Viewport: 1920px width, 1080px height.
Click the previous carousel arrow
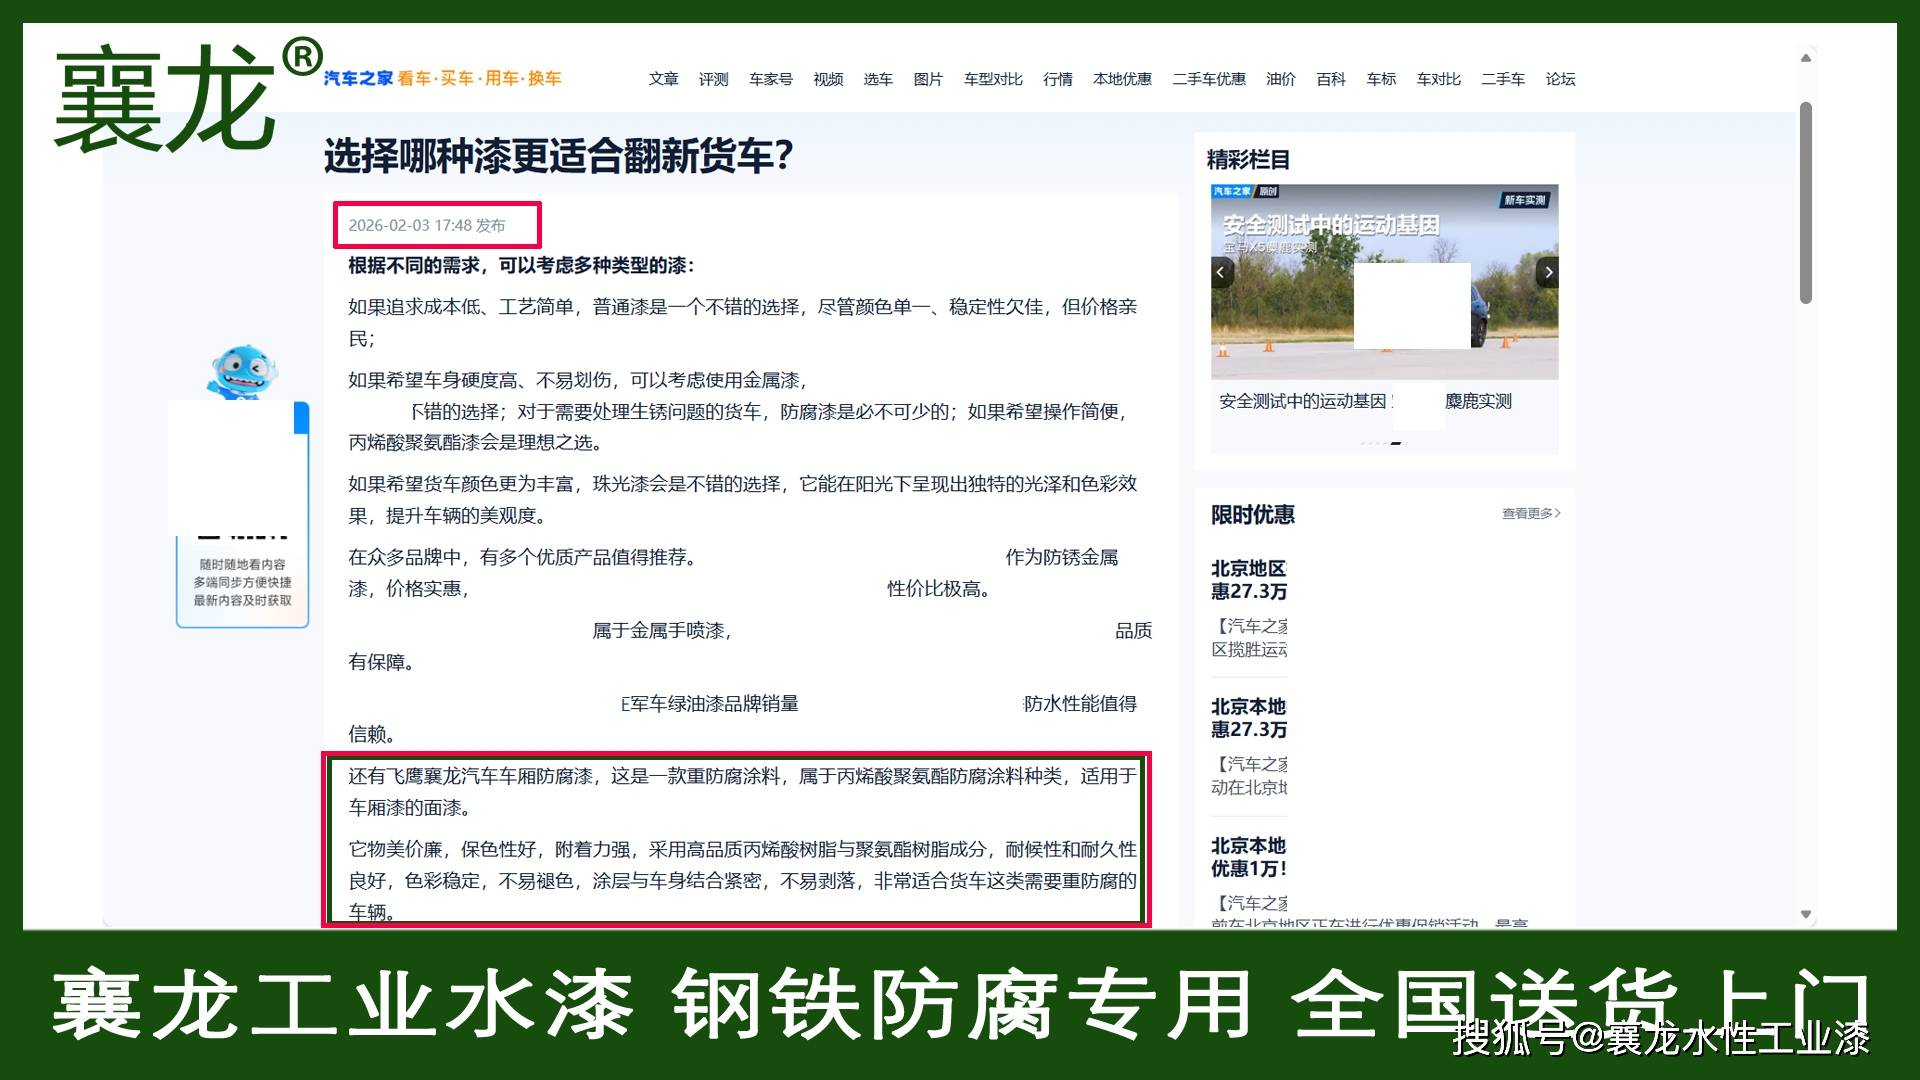coord(1221,272)
